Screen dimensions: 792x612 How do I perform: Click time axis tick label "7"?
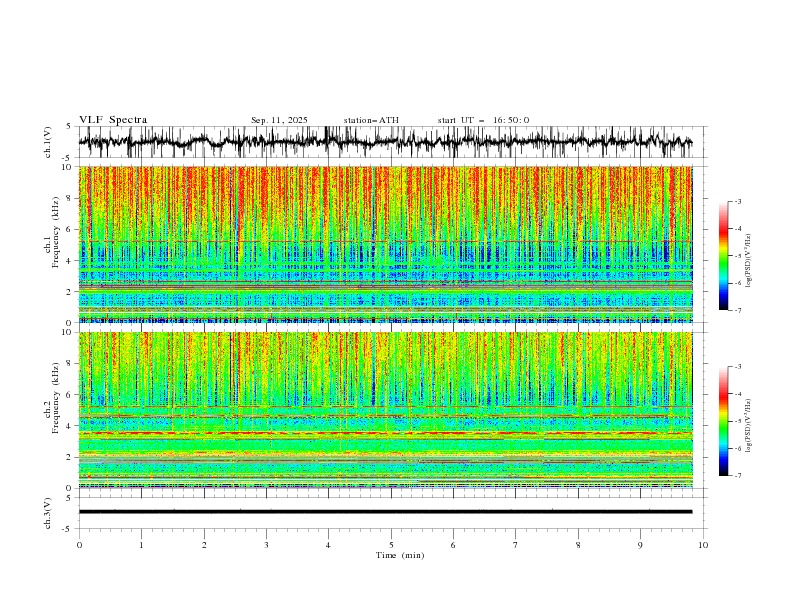pos(516,545)
